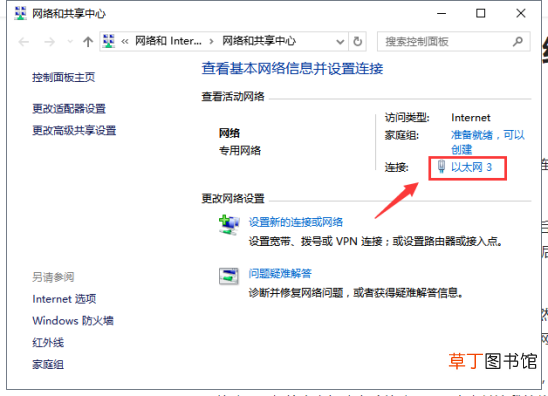
Task: Open 家庭组 link in sidebar
Action: pos(48,365)
